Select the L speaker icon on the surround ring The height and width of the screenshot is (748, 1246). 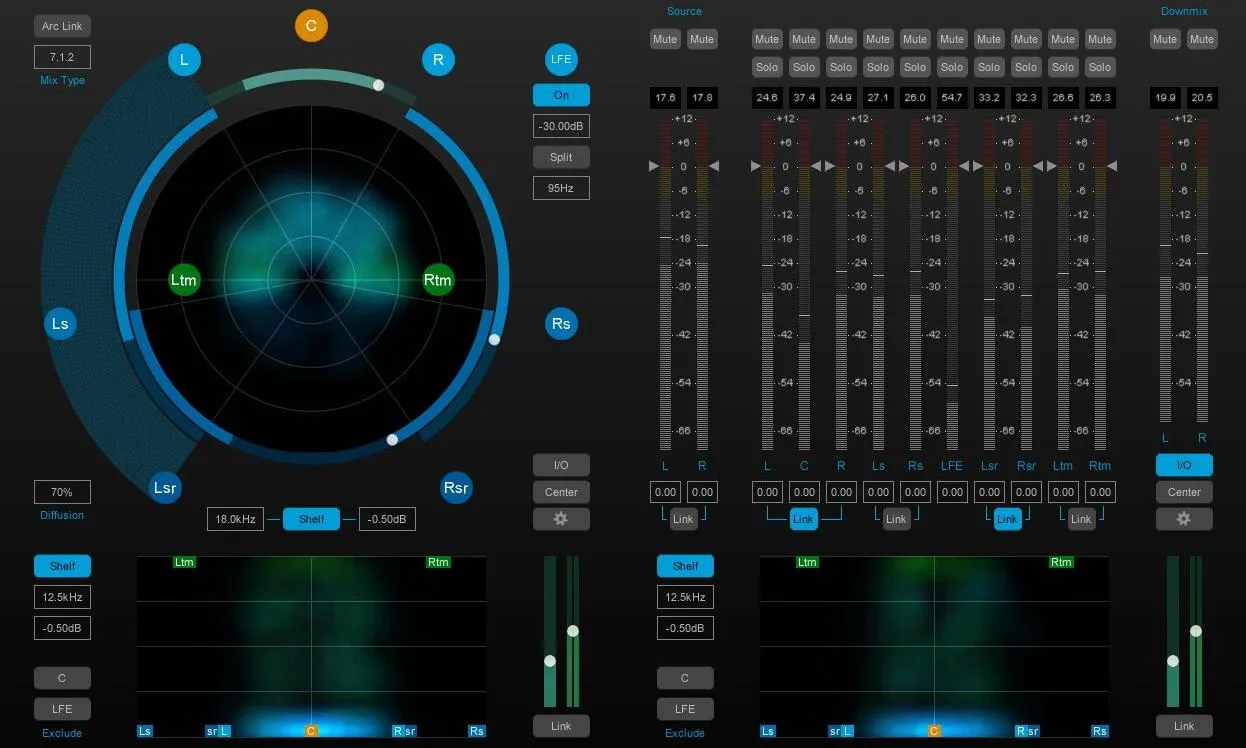[183, 60]
